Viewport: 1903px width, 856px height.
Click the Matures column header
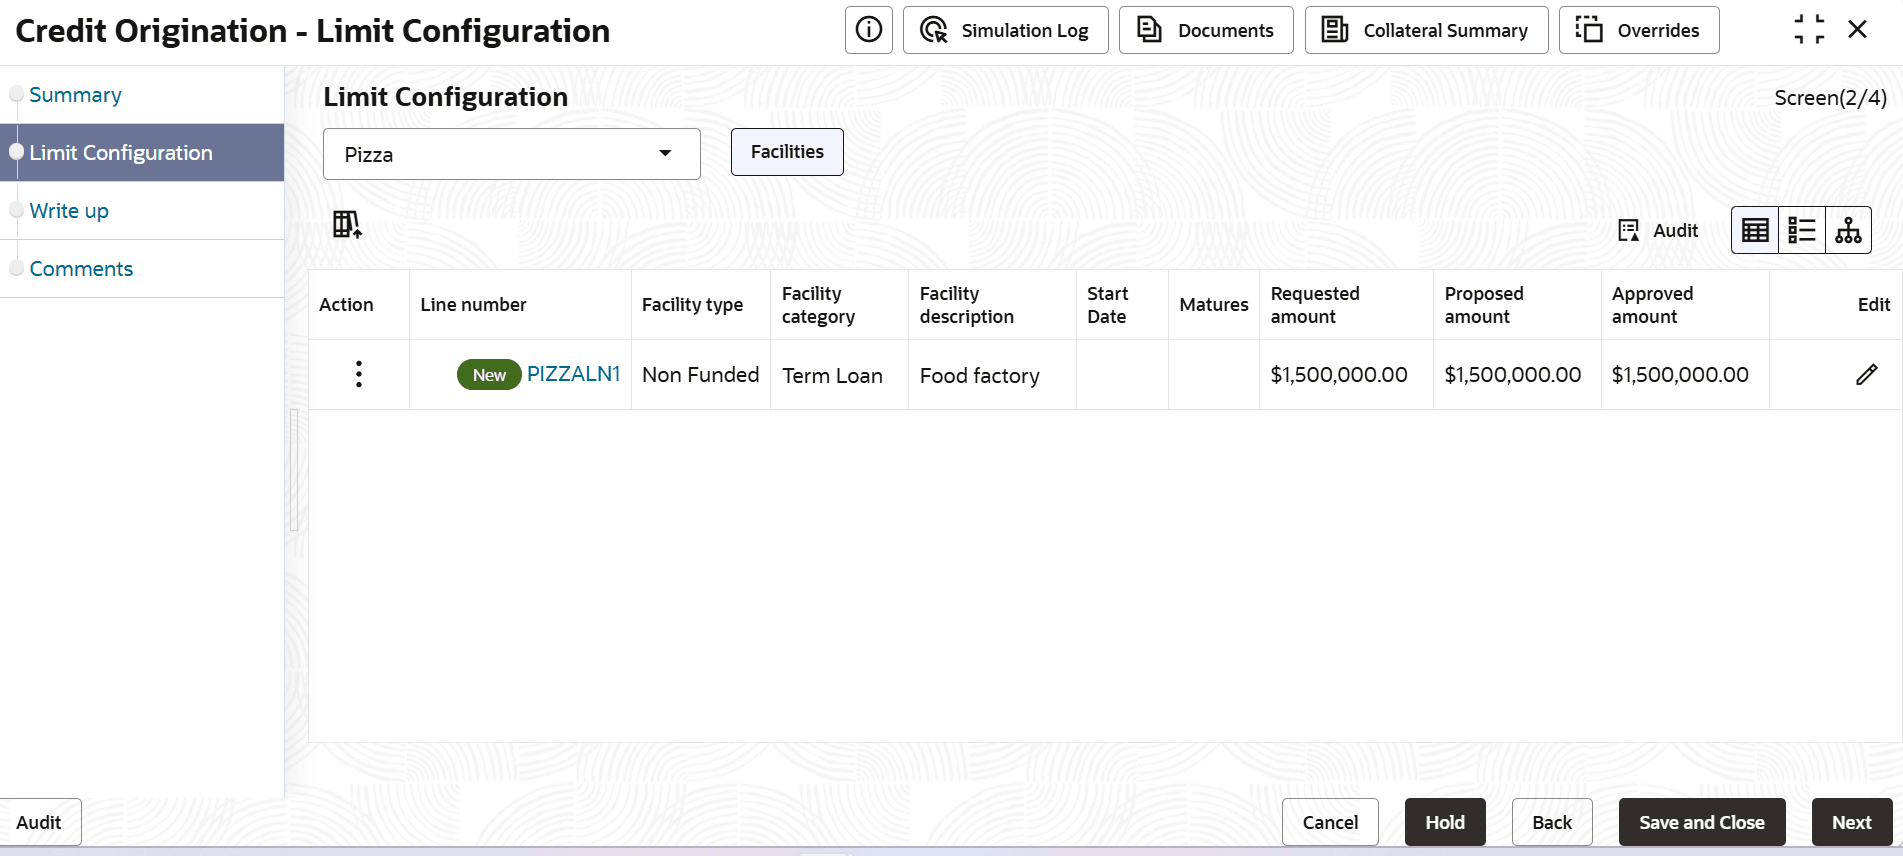[x=1214, y=305]
